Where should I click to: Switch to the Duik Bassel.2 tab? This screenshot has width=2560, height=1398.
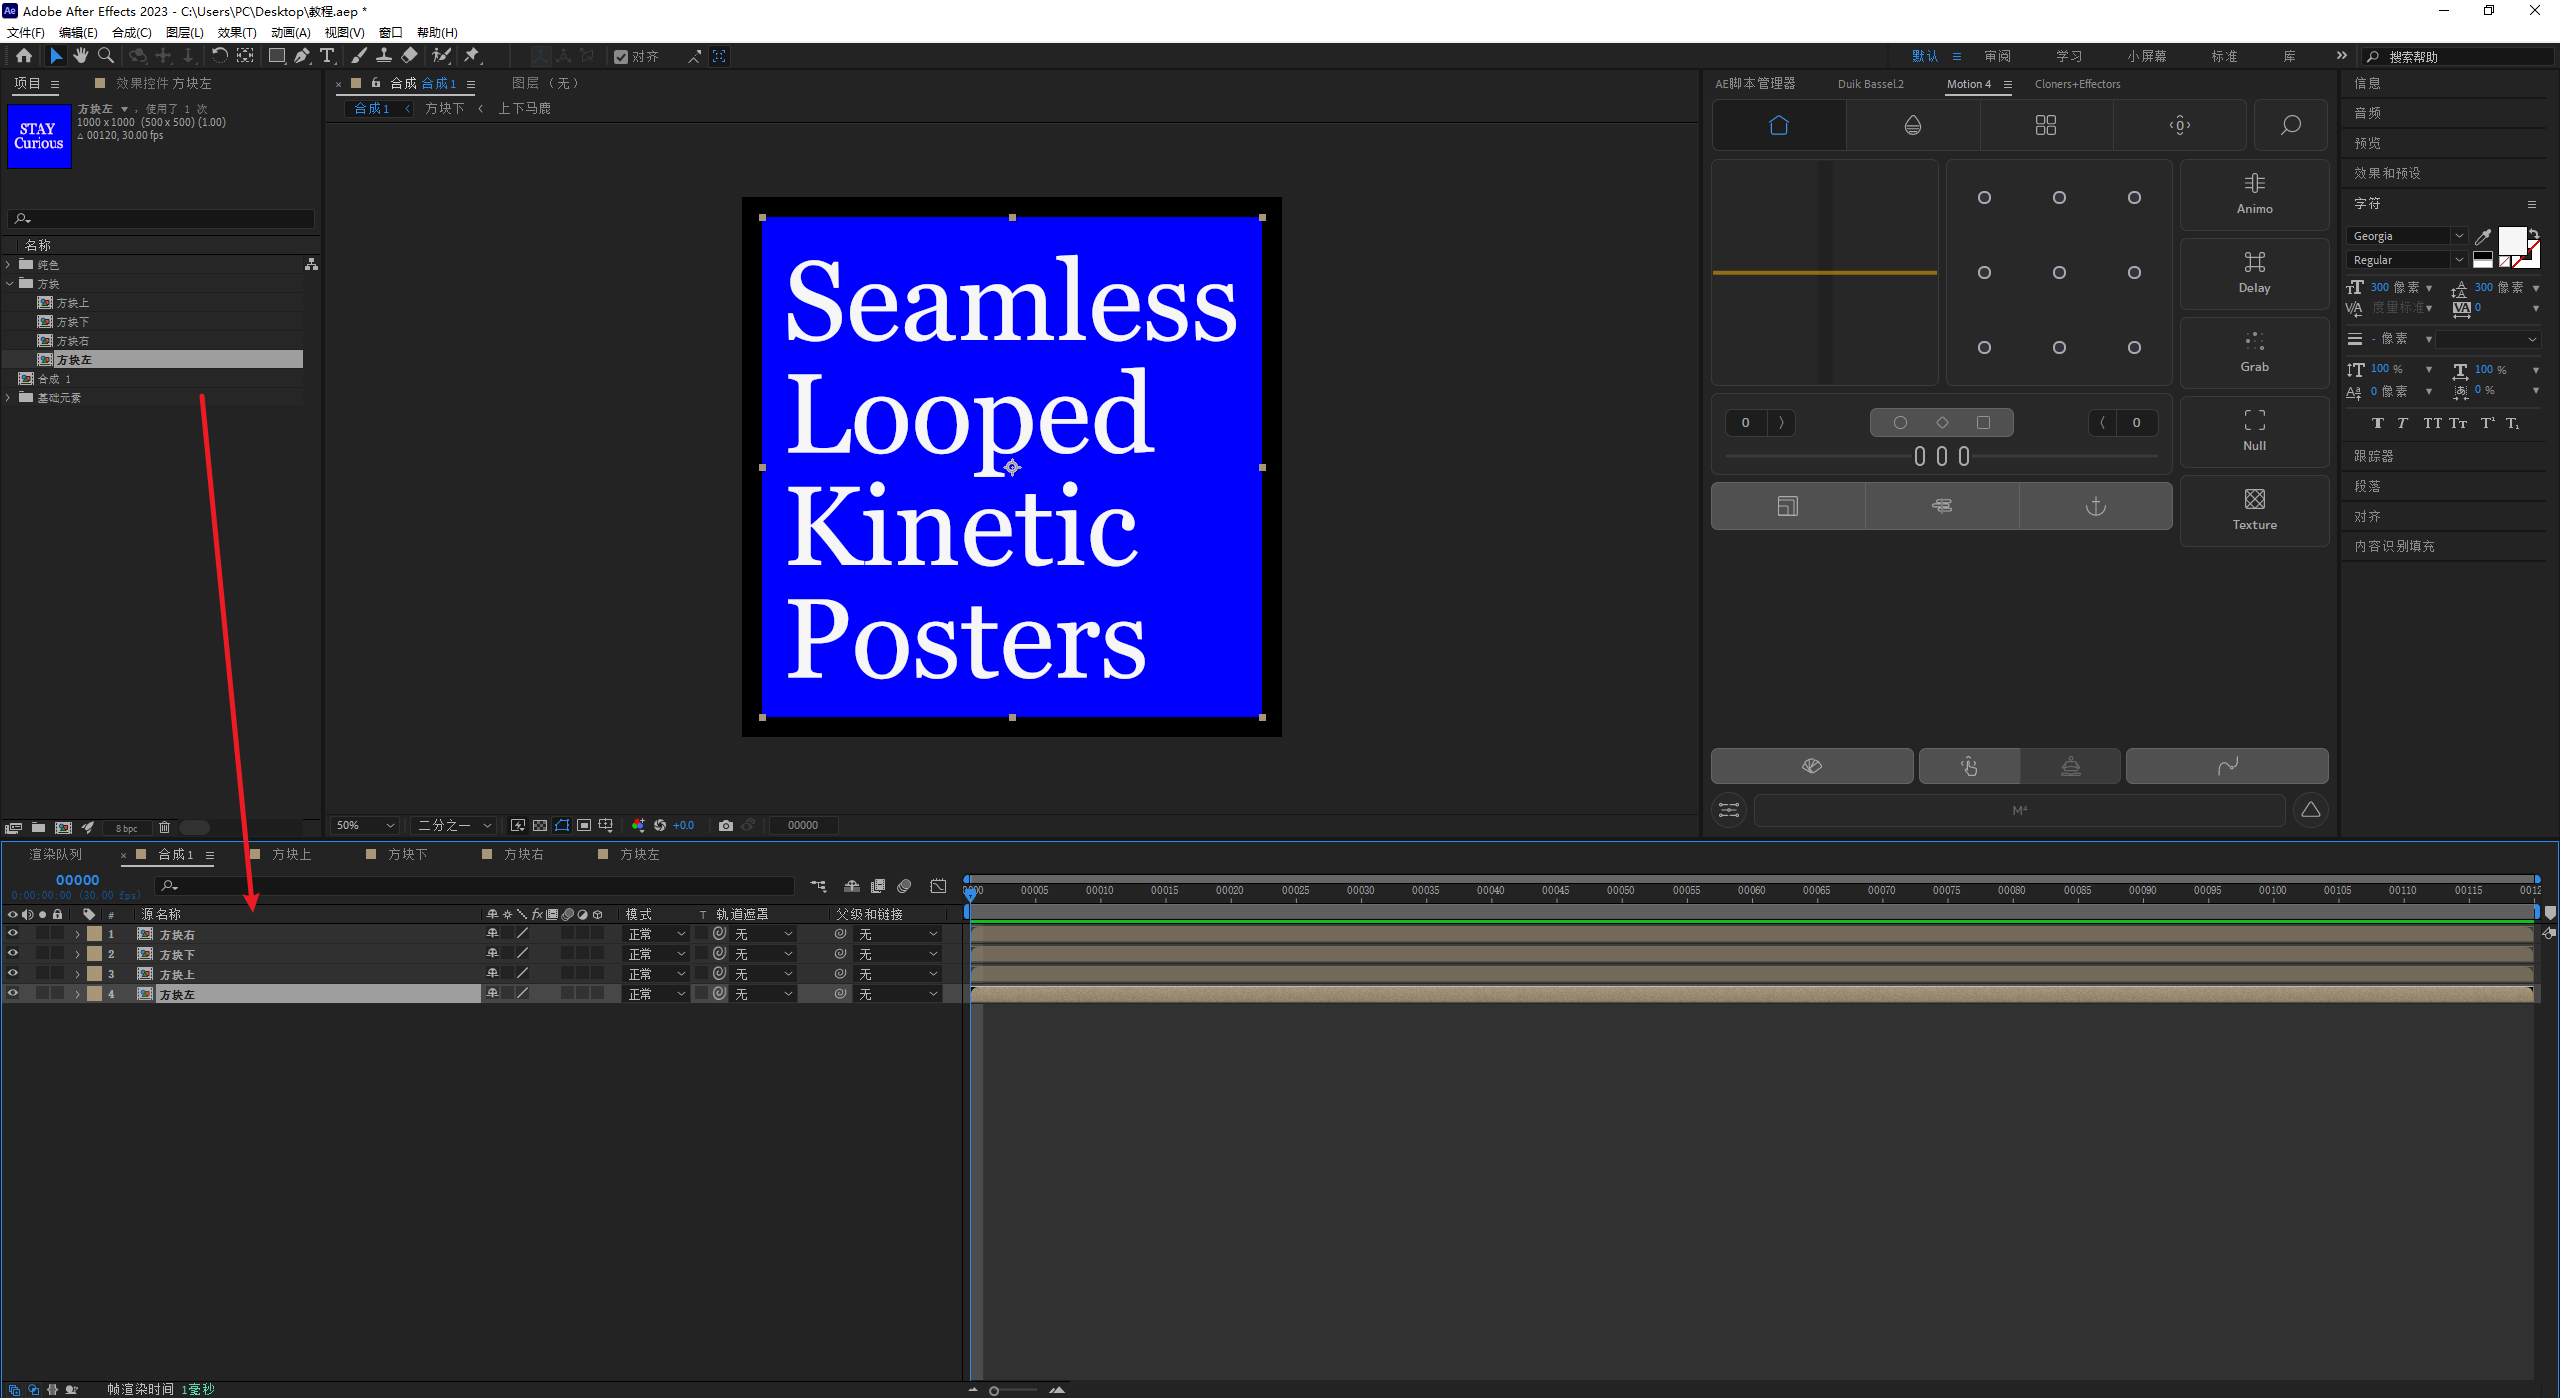coord(1870,84)
